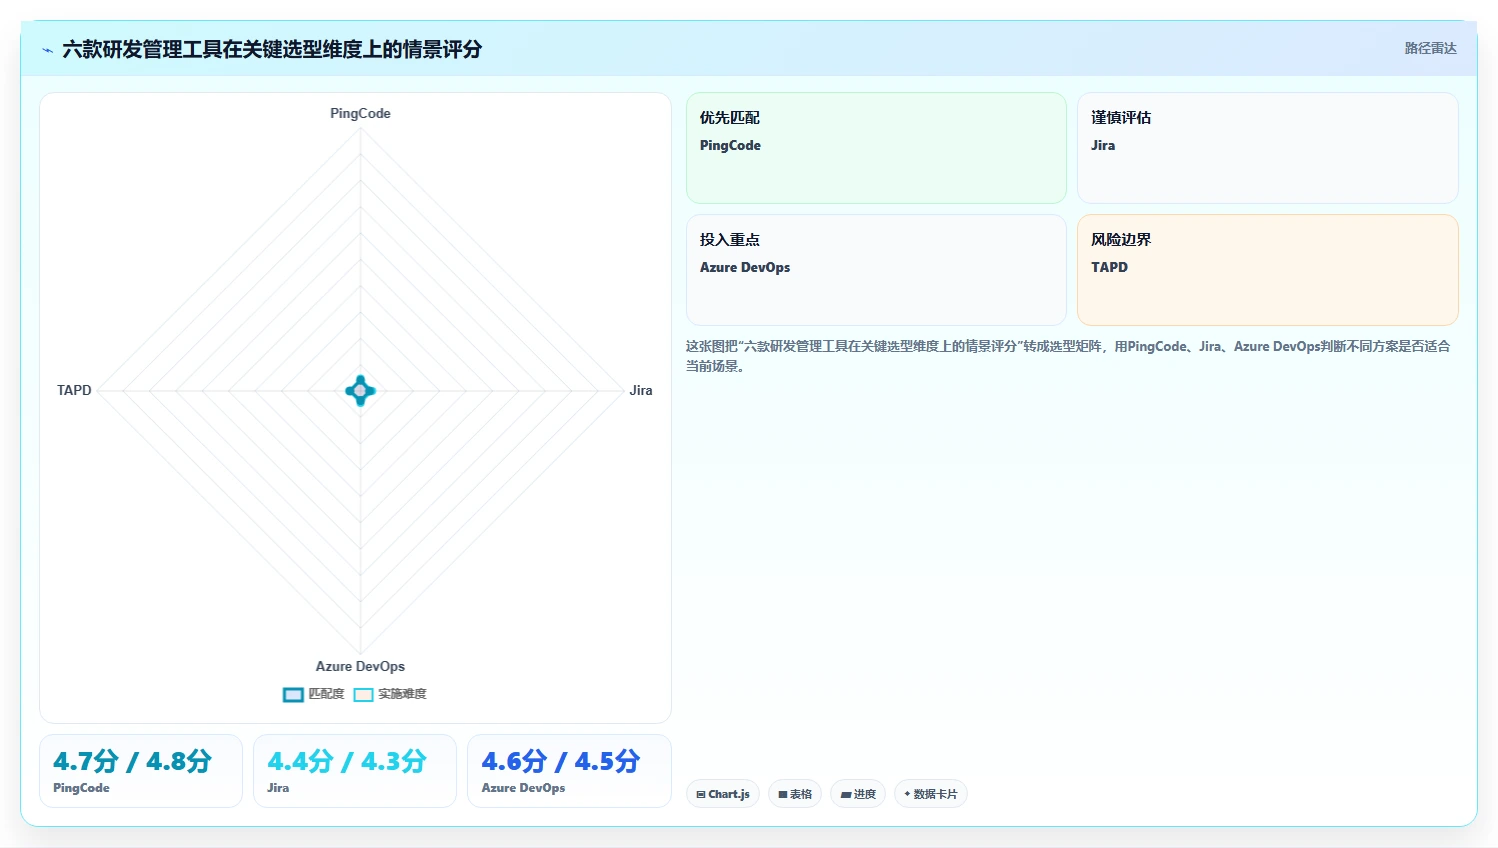Image resolution: width=1498 pixels, height=848 pixels.
Task: Click the chart title 六款研发管理工具
Action: click(x=272, y=49)
